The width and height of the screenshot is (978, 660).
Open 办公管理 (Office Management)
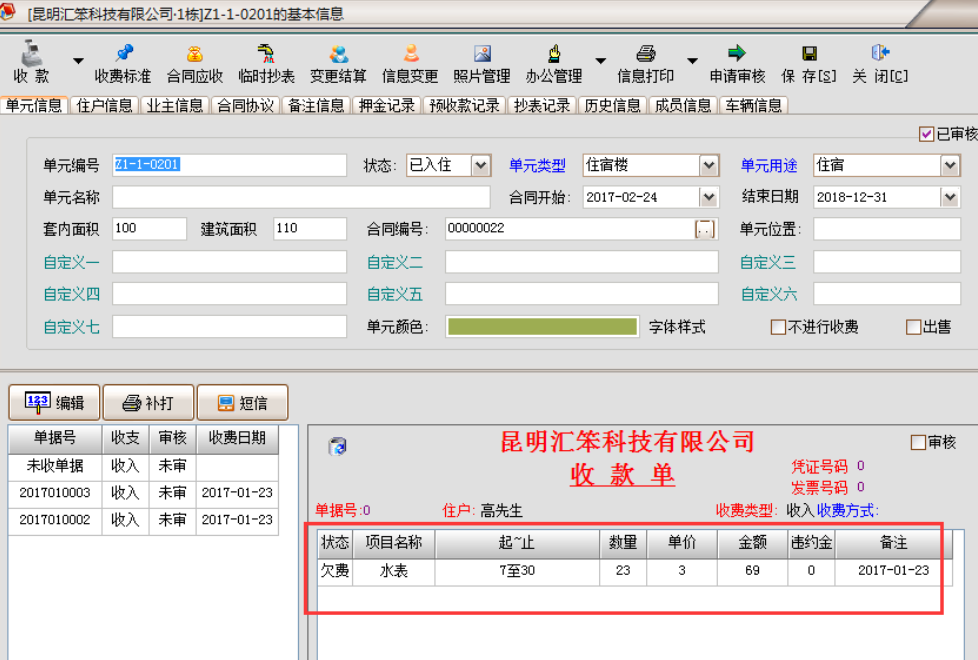tap(556, 60)
